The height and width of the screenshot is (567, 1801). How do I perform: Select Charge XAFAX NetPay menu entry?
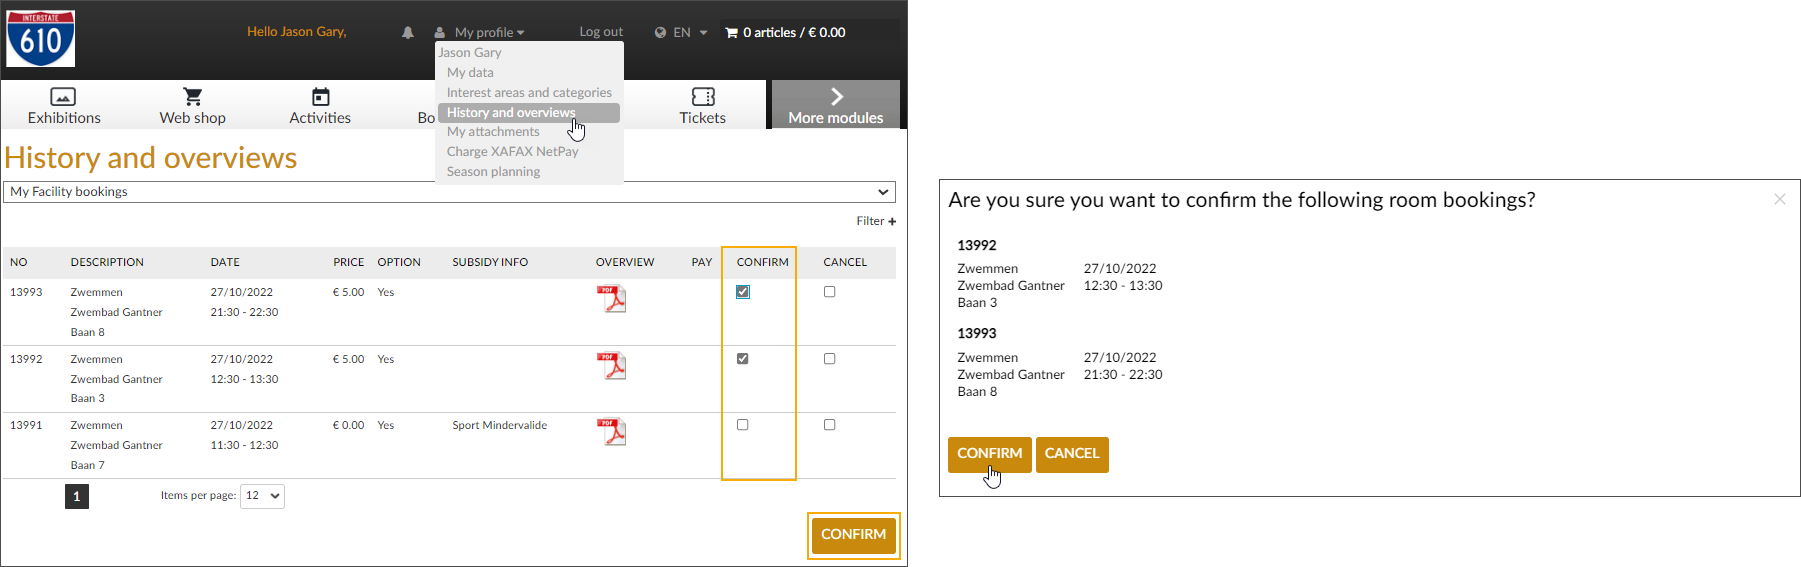[x=512, y=152]
